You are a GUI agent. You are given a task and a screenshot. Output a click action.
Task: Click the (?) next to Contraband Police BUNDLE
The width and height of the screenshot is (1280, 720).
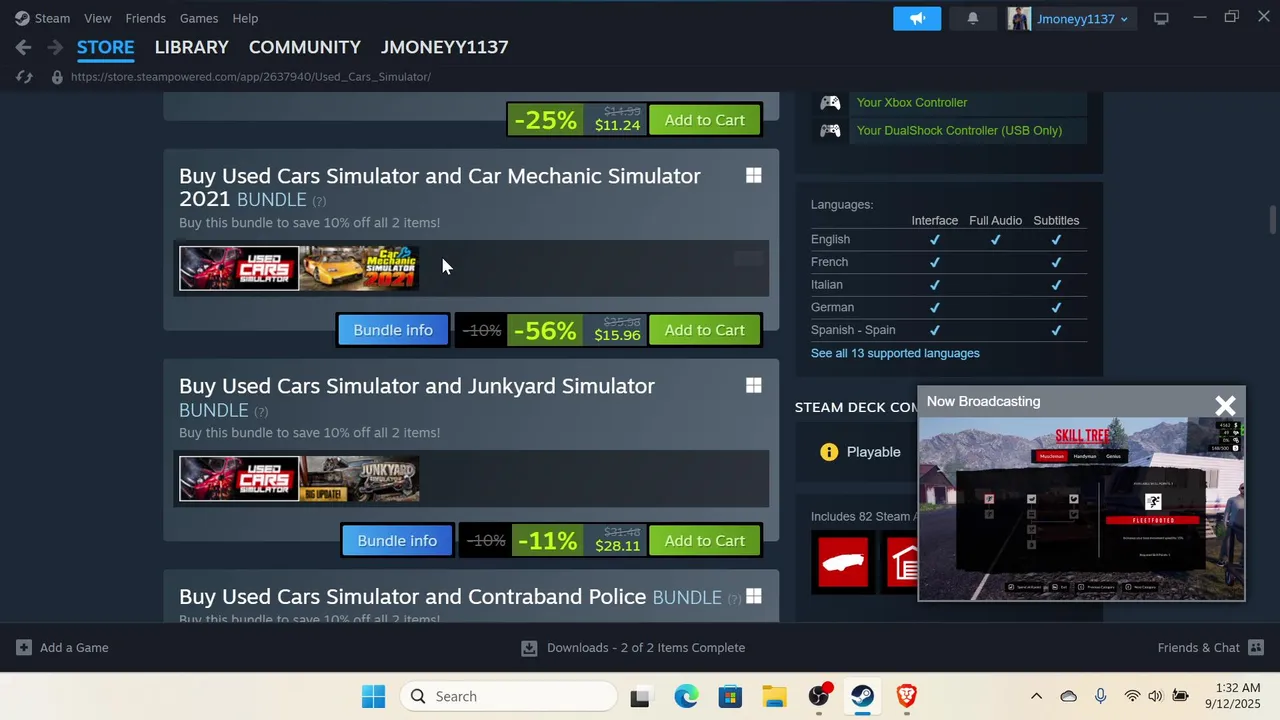point(734,598)
